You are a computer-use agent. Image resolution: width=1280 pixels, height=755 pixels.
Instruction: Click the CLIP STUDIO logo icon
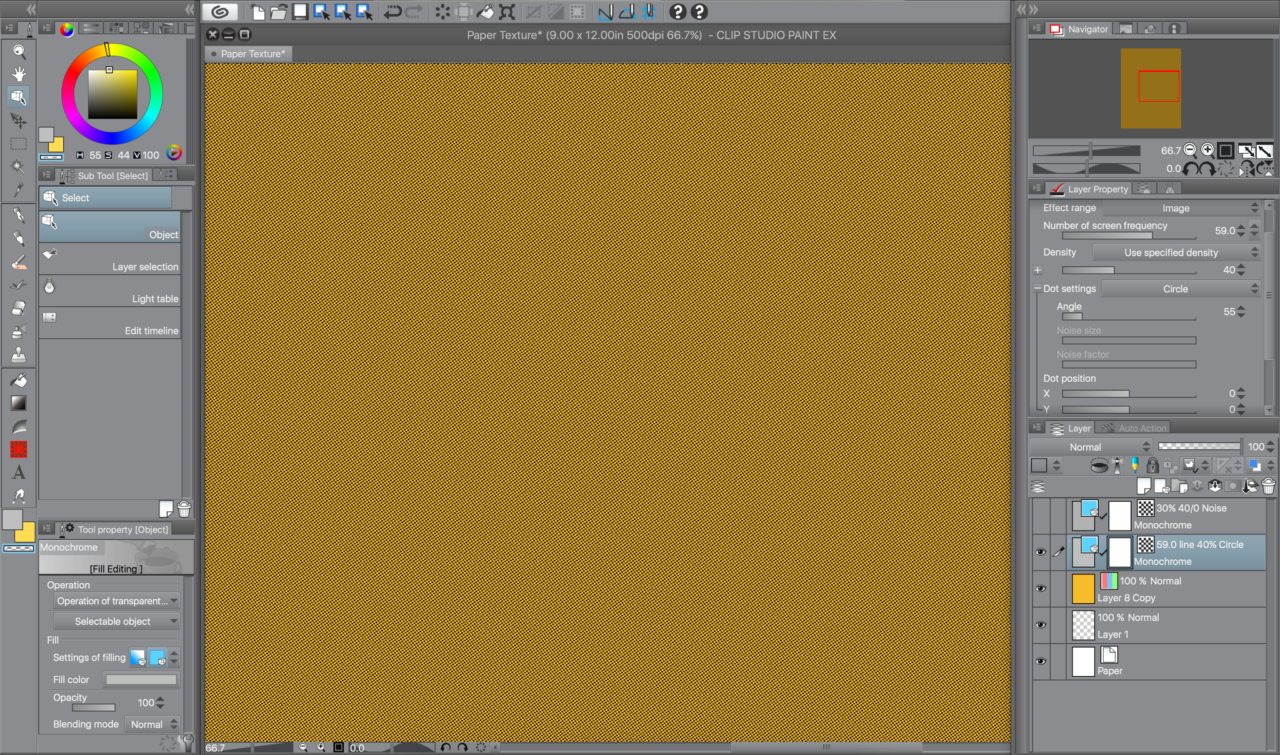click(x=219, y=12)
